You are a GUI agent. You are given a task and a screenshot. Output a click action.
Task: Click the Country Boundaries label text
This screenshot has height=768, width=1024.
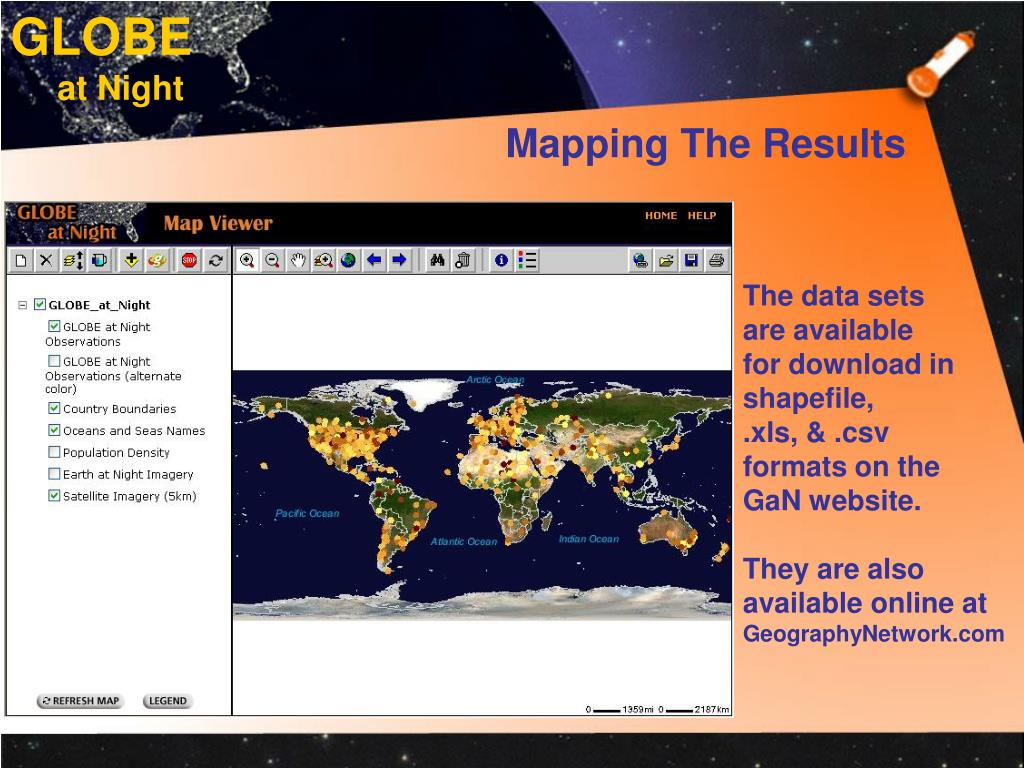click(x=120, y=409)
